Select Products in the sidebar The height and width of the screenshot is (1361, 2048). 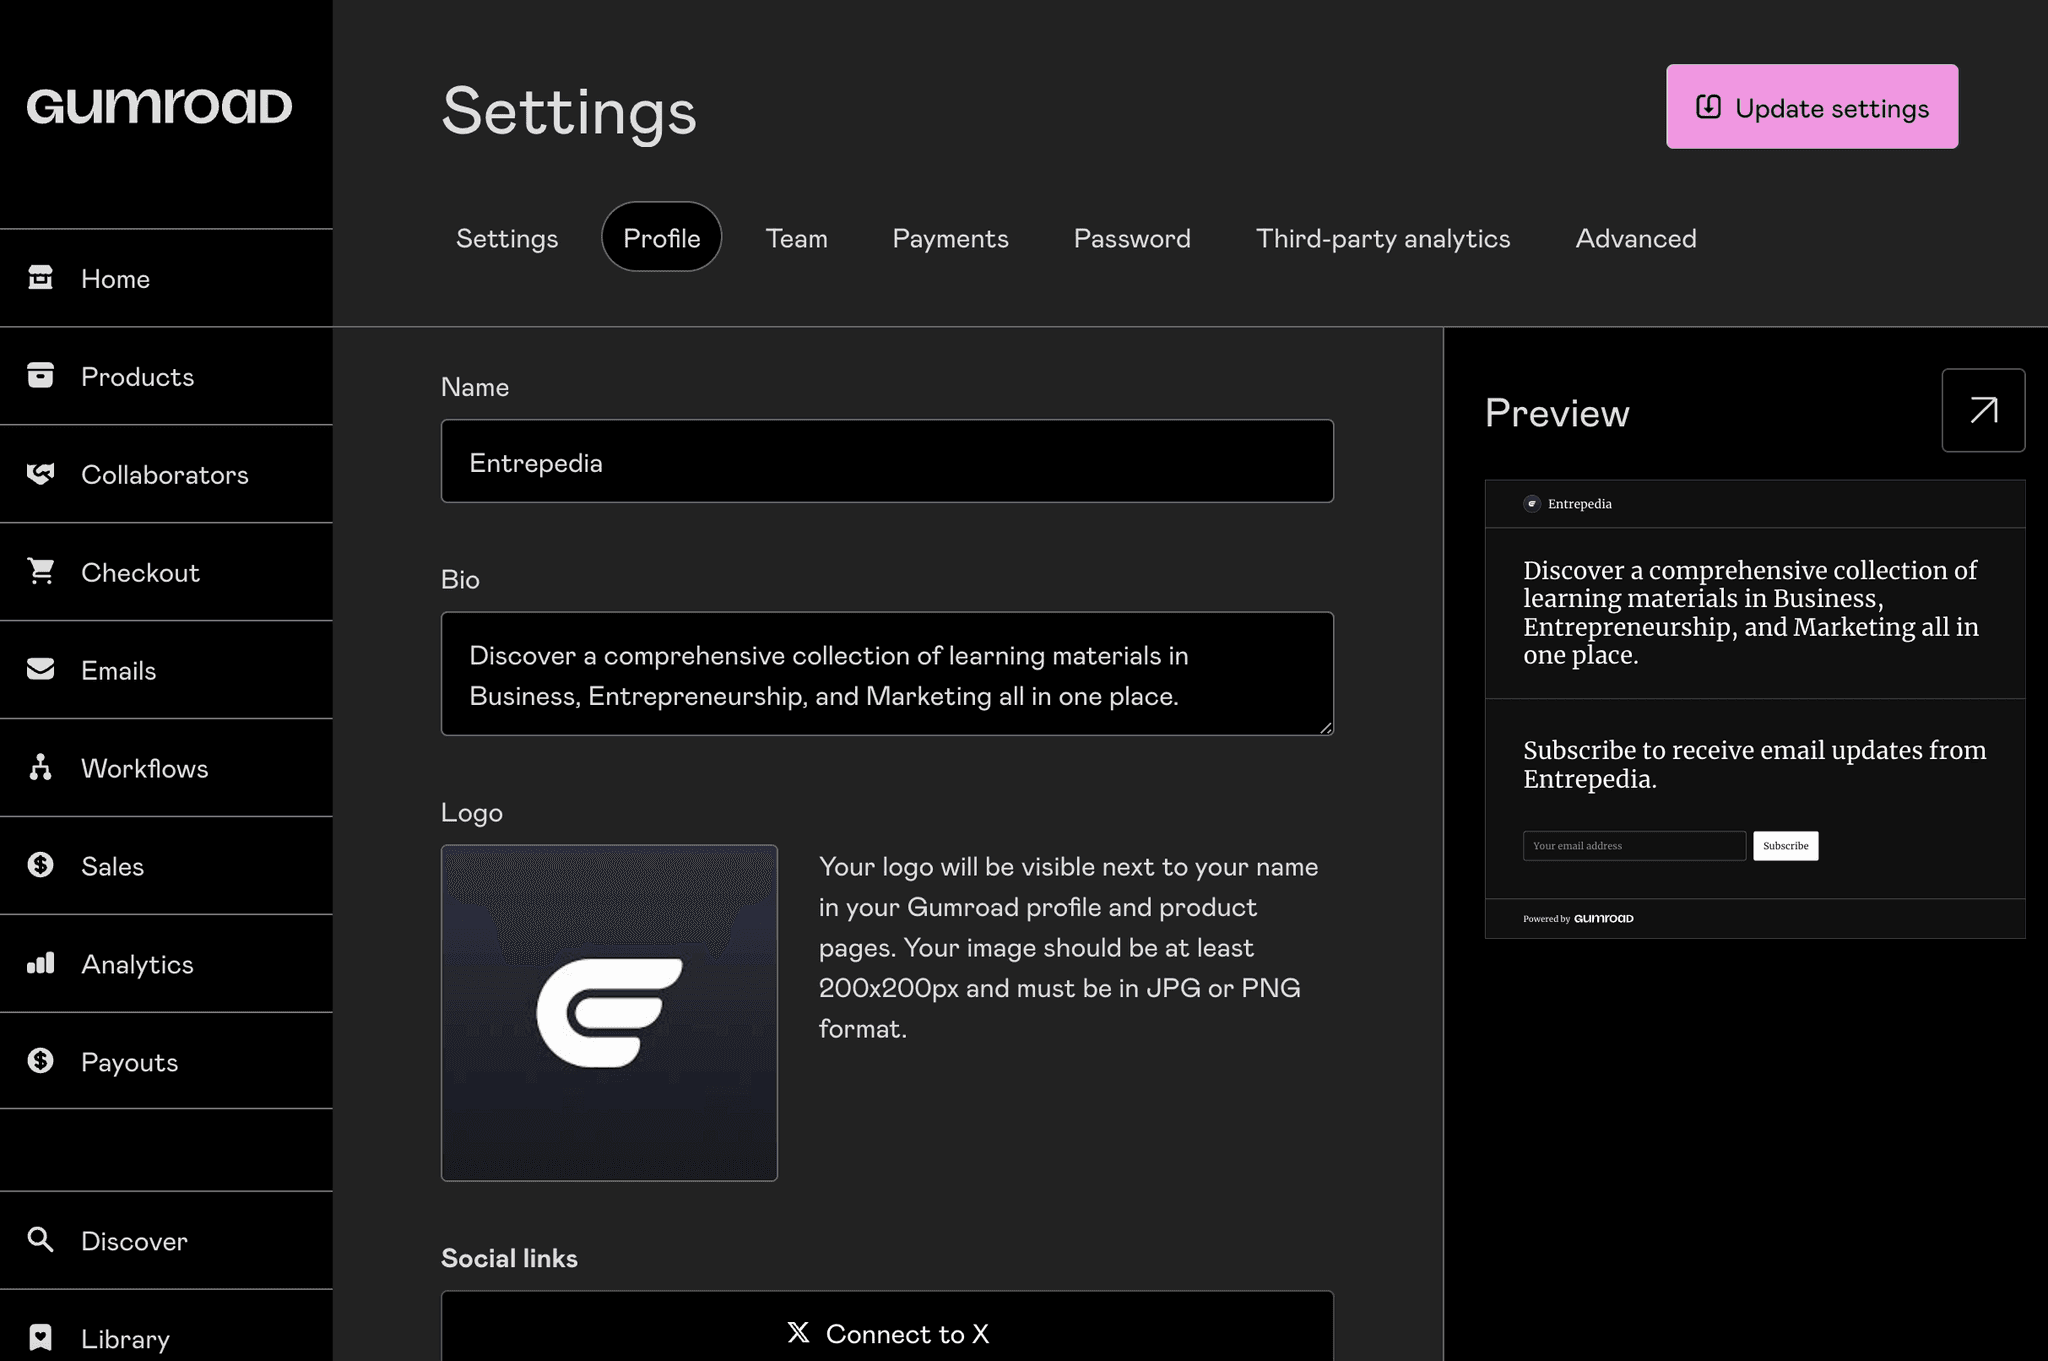(137, 376)
